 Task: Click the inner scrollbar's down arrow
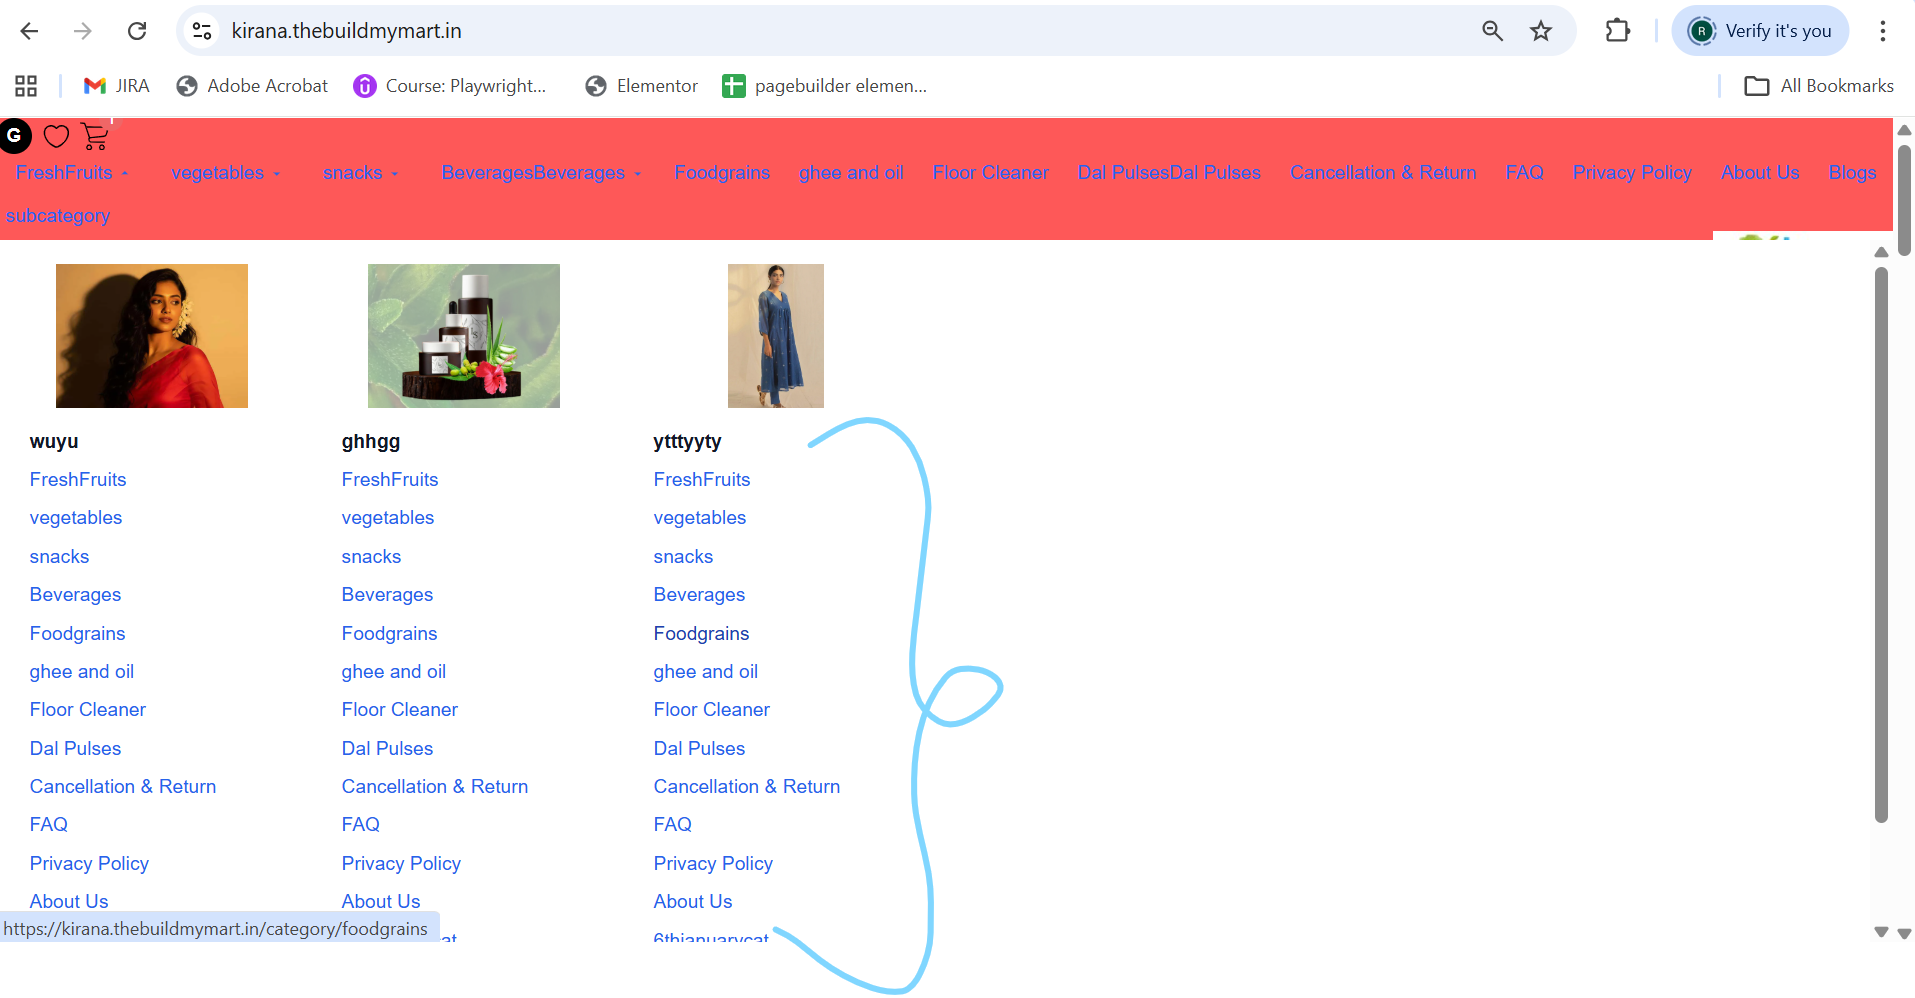[x=1881, y=932]
